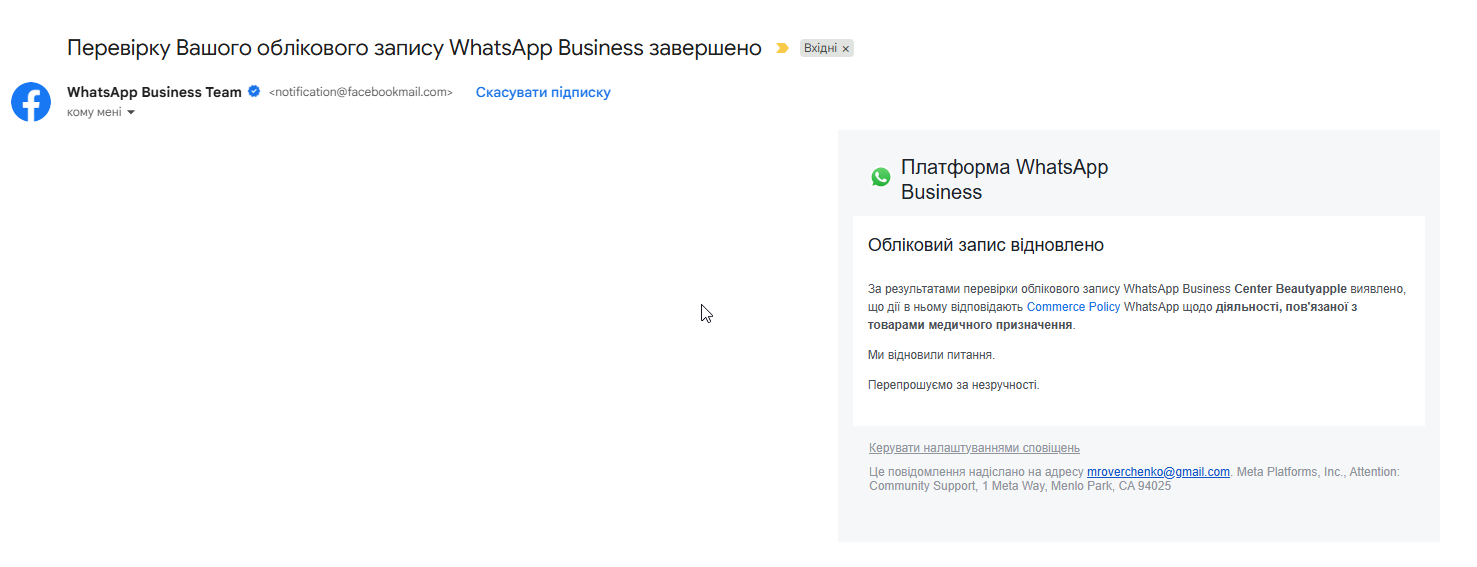Image resolution: width=1477 pixels, height=567 pixels.
Task: Click sender address notification@facebookmail.com
Action: [x=361, y=92]
